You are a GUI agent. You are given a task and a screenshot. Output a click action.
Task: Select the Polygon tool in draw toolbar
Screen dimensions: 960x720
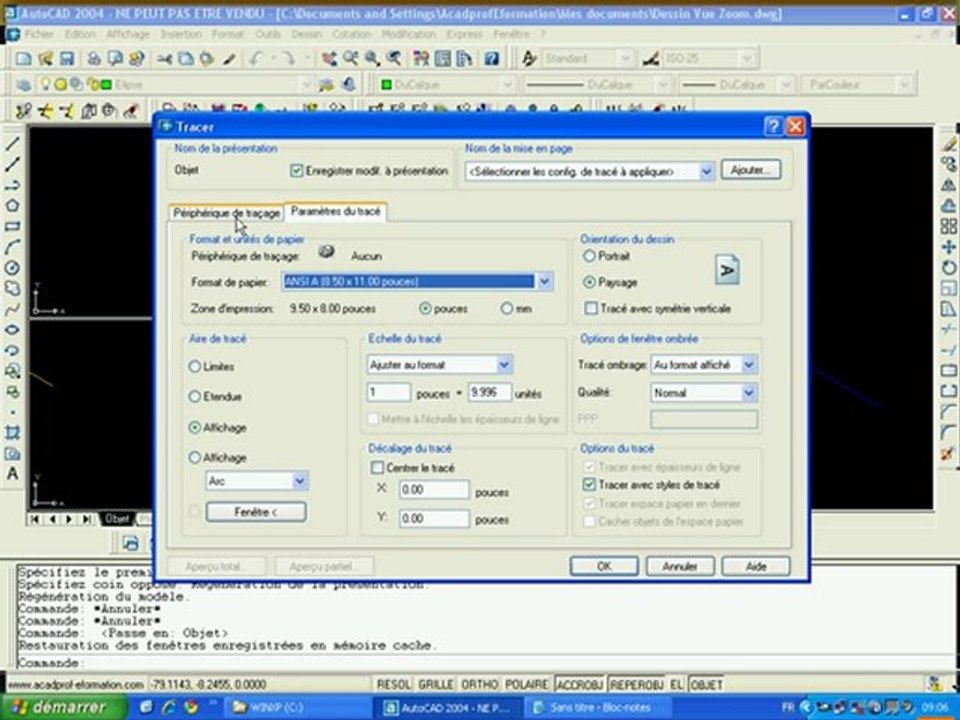(x=12, y=206)
